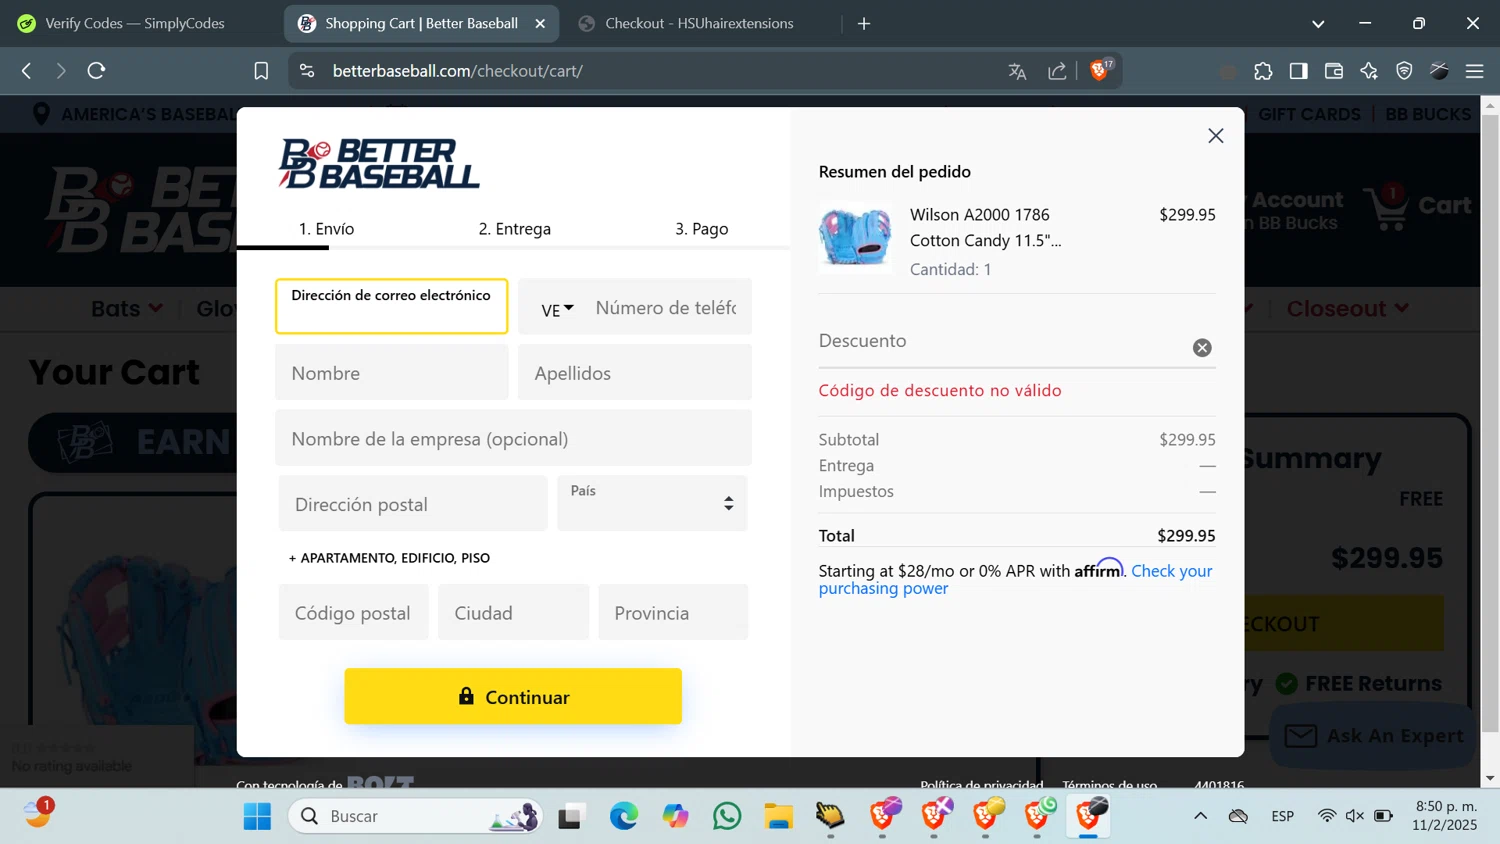Image resolution: width=1500 pixels, height=844 pixels.
Task: Show hidden tray icons chevron
Action: 1200,816
